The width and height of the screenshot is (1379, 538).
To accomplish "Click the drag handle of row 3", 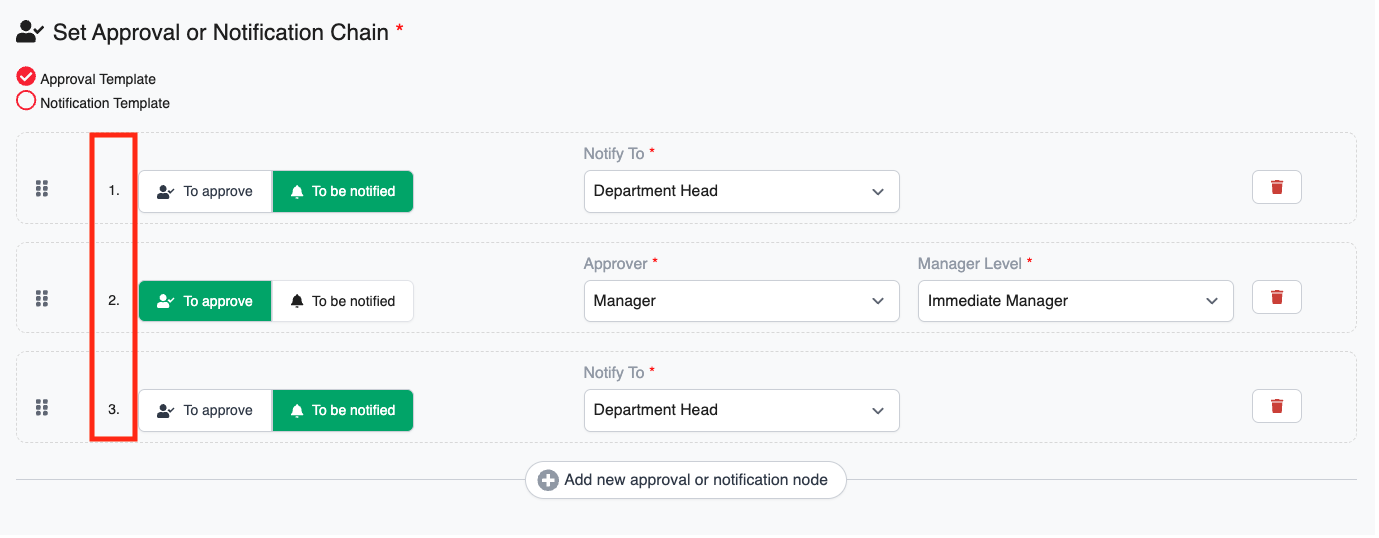I will pyautogui.click(x=42, y=407).
